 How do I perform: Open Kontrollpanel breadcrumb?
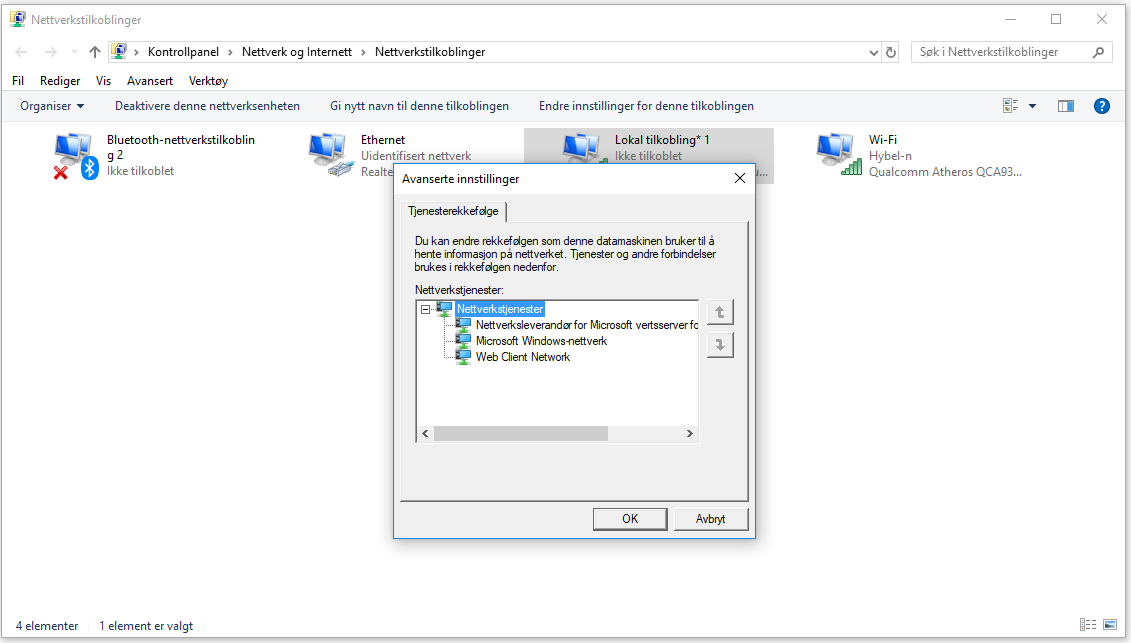(183, 52)
